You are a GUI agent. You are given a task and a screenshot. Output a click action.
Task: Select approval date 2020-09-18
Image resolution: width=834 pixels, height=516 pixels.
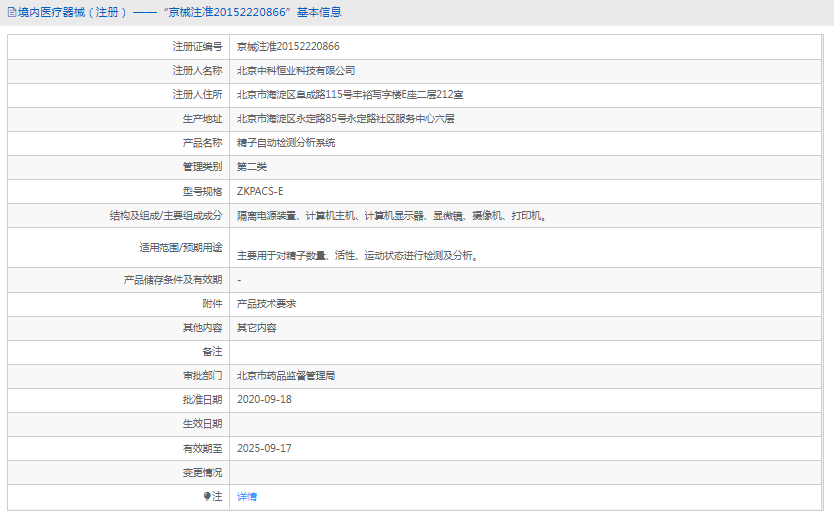(264, 400)
